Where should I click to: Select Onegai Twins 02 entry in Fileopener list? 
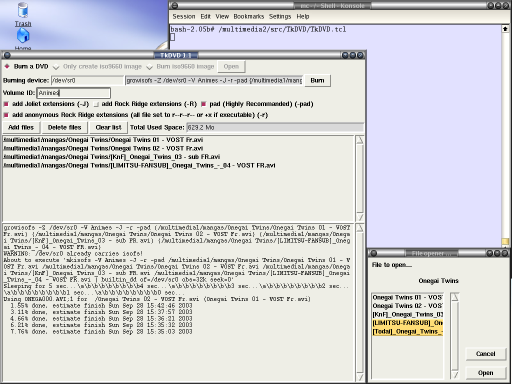pos(407,306)
